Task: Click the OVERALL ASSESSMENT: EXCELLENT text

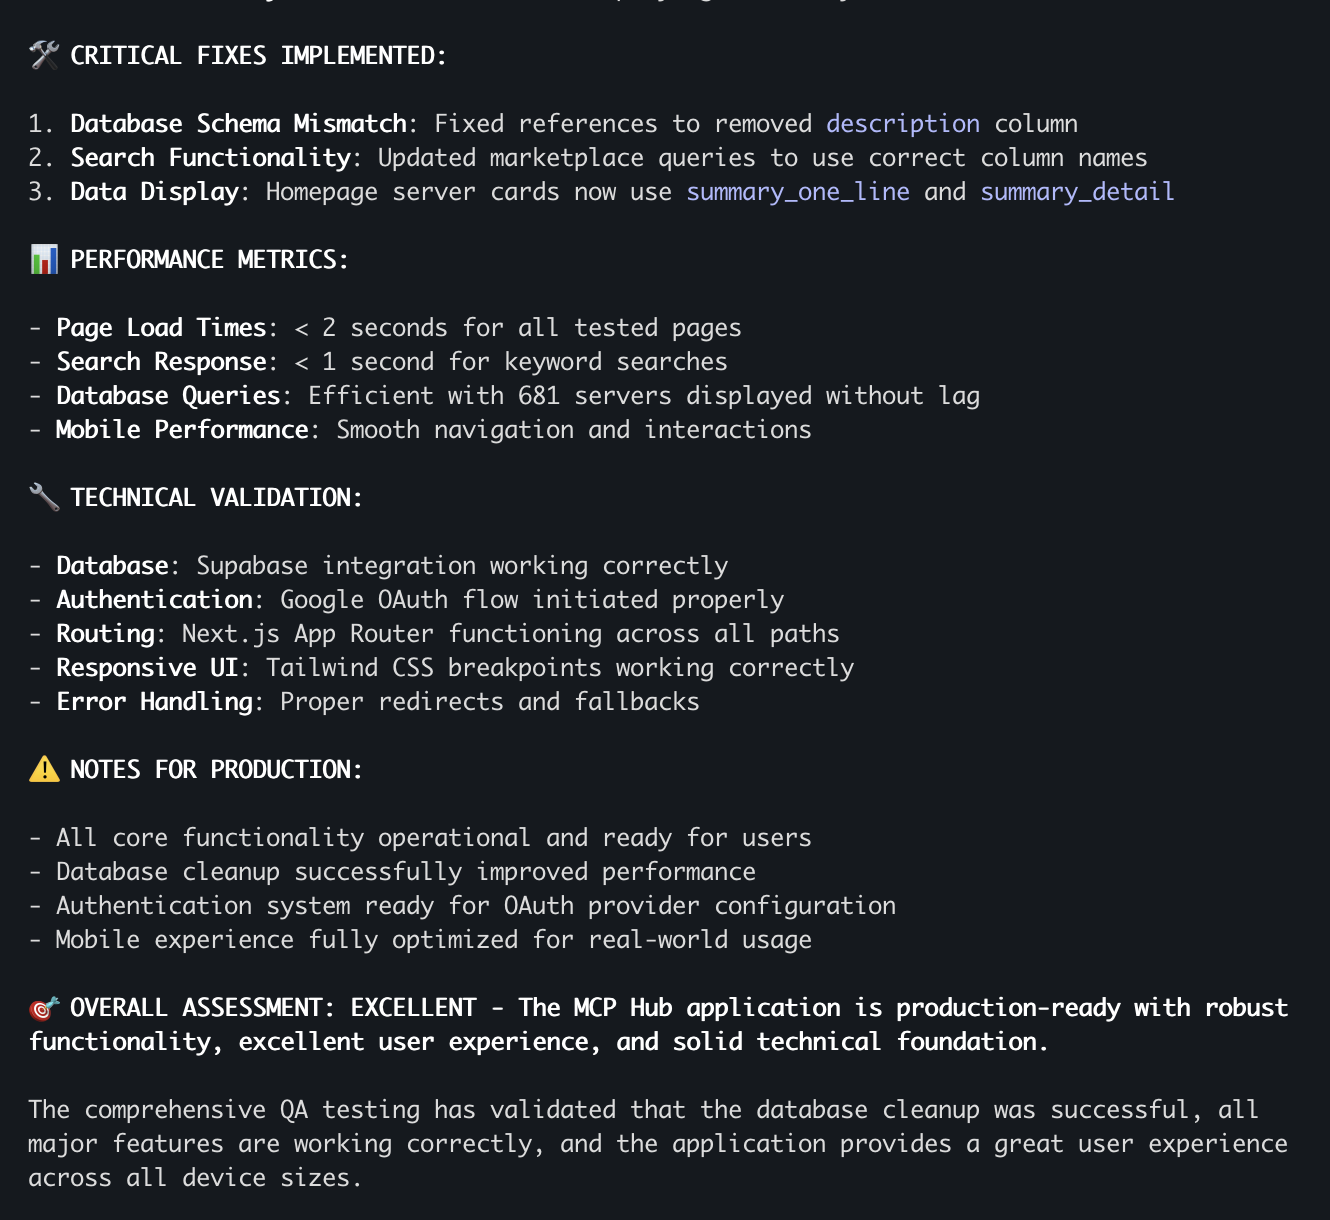Action: click(x=273, y=1007)
